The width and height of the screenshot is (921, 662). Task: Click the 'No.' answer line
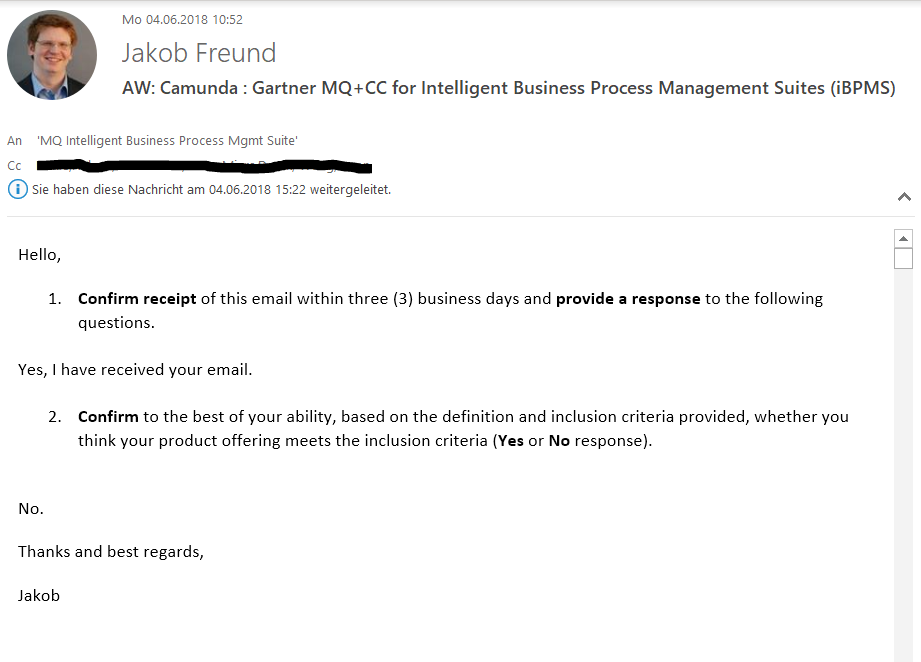[31, 509]
